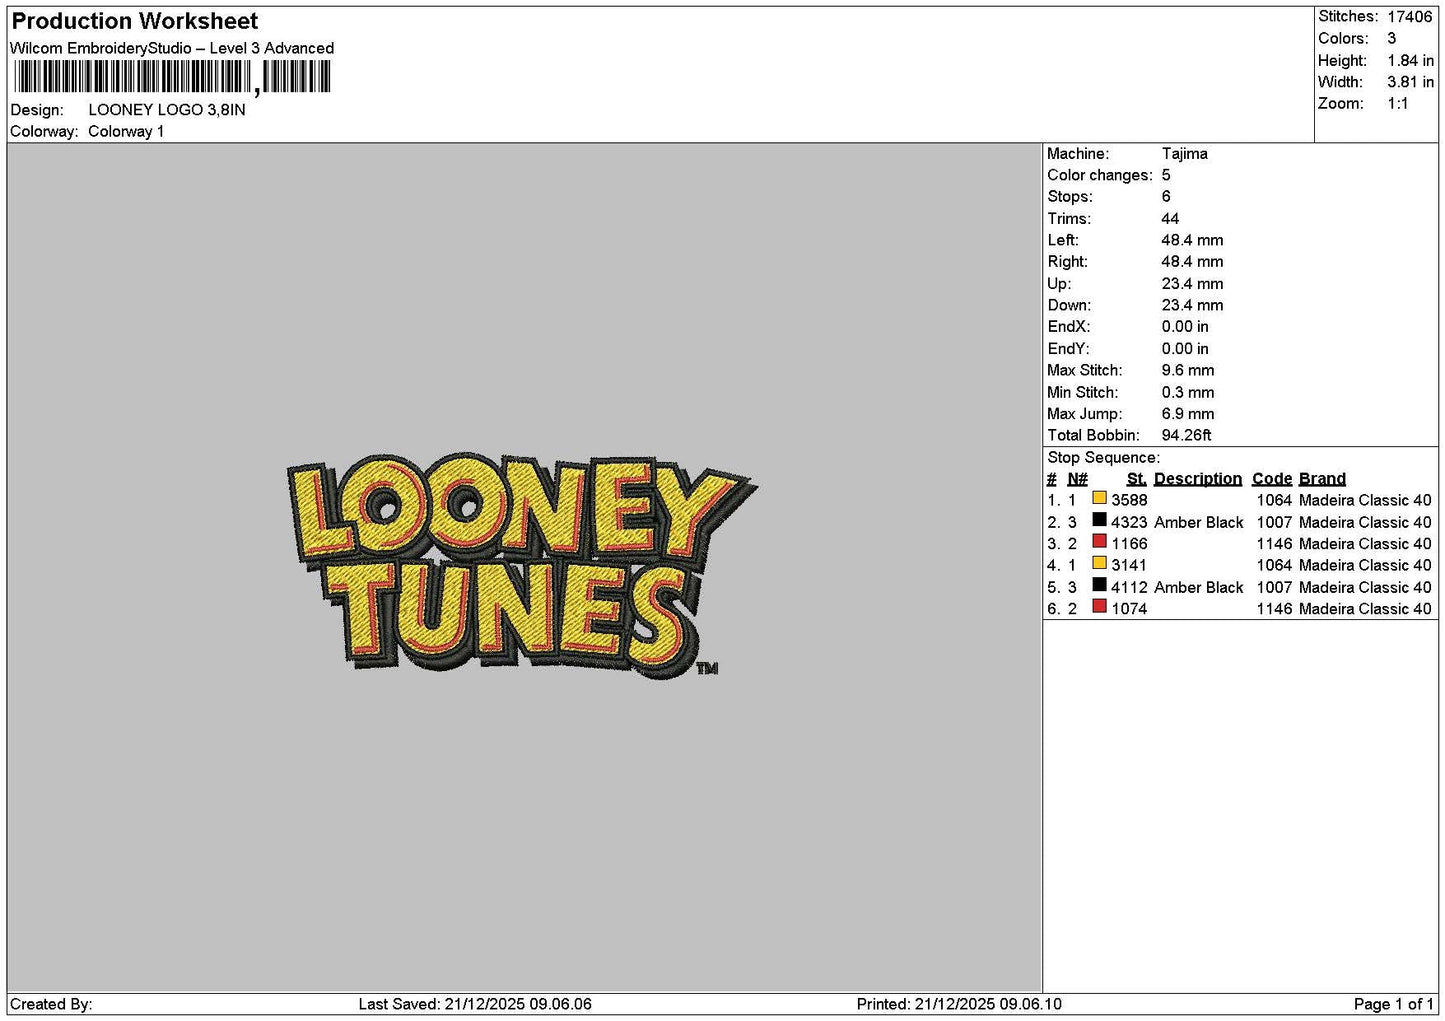Viewport: 1445px width, 1021px height.
Task: Click the red swatch in stop row 6
Action: 1099,607
